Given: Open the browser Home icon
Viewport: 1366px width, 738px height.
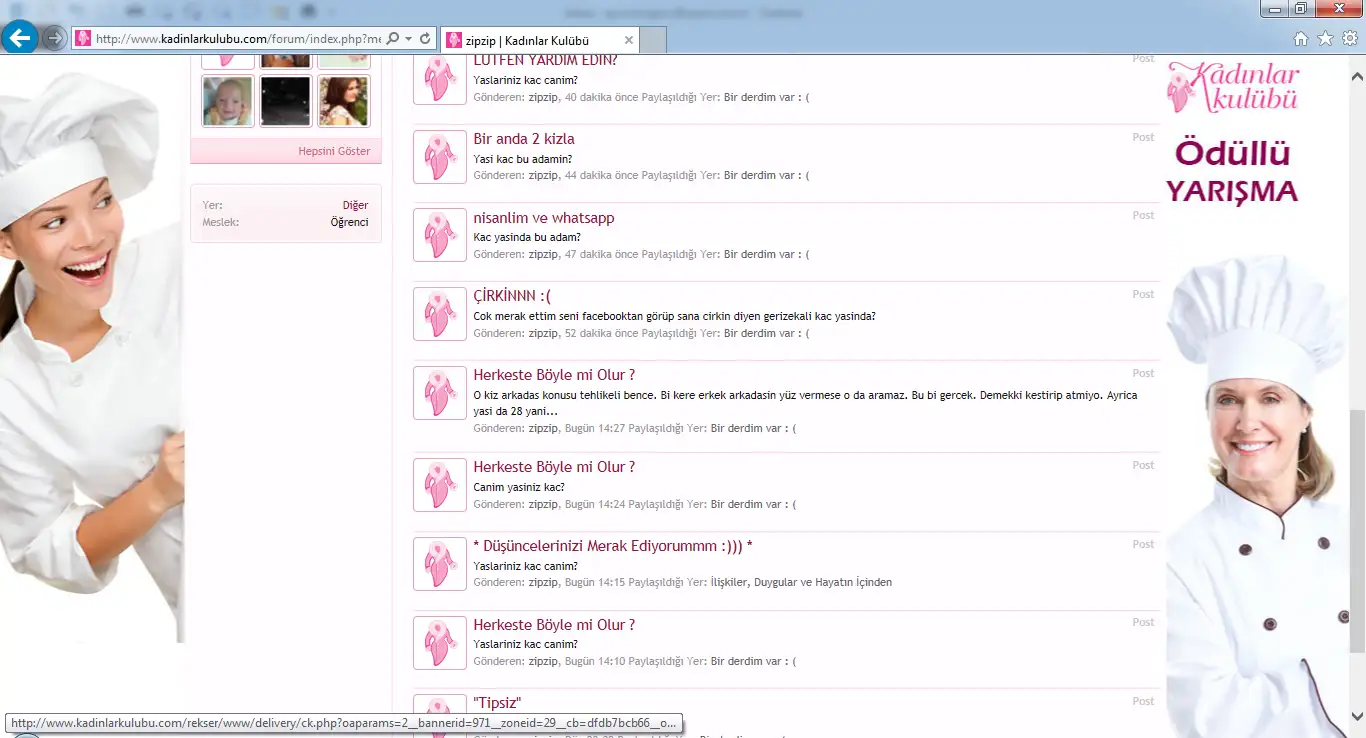Looking at the screenshot, I should (1300, 39).
